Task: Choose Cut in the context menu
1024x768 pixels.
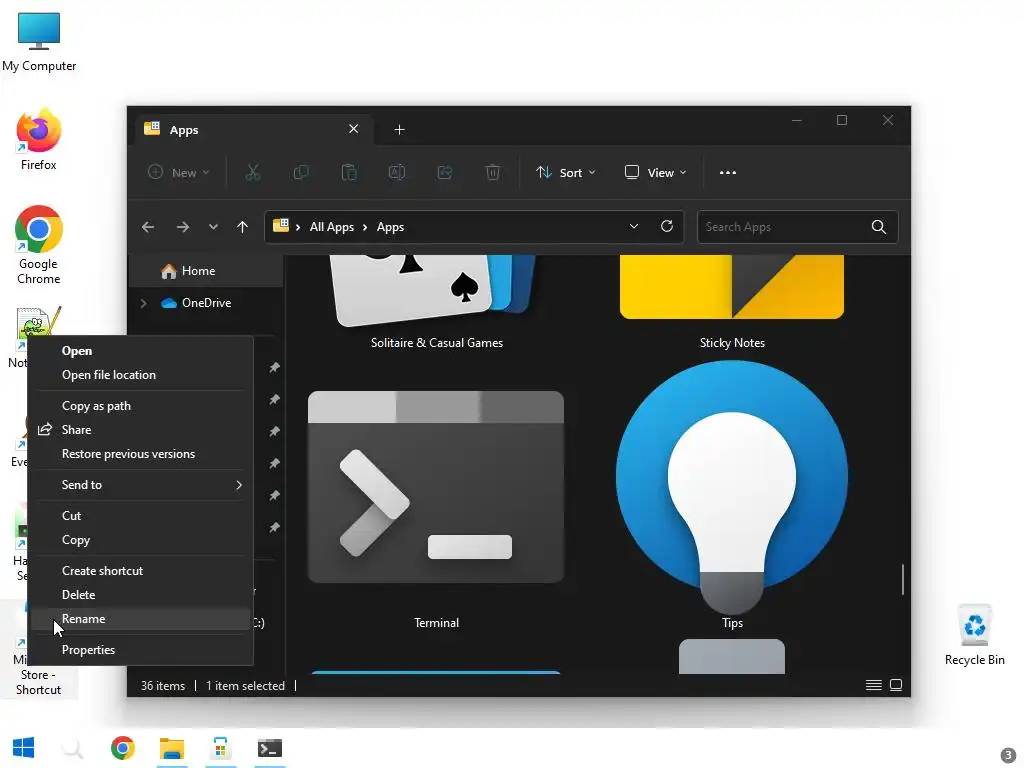Action: tap(141, 515)
